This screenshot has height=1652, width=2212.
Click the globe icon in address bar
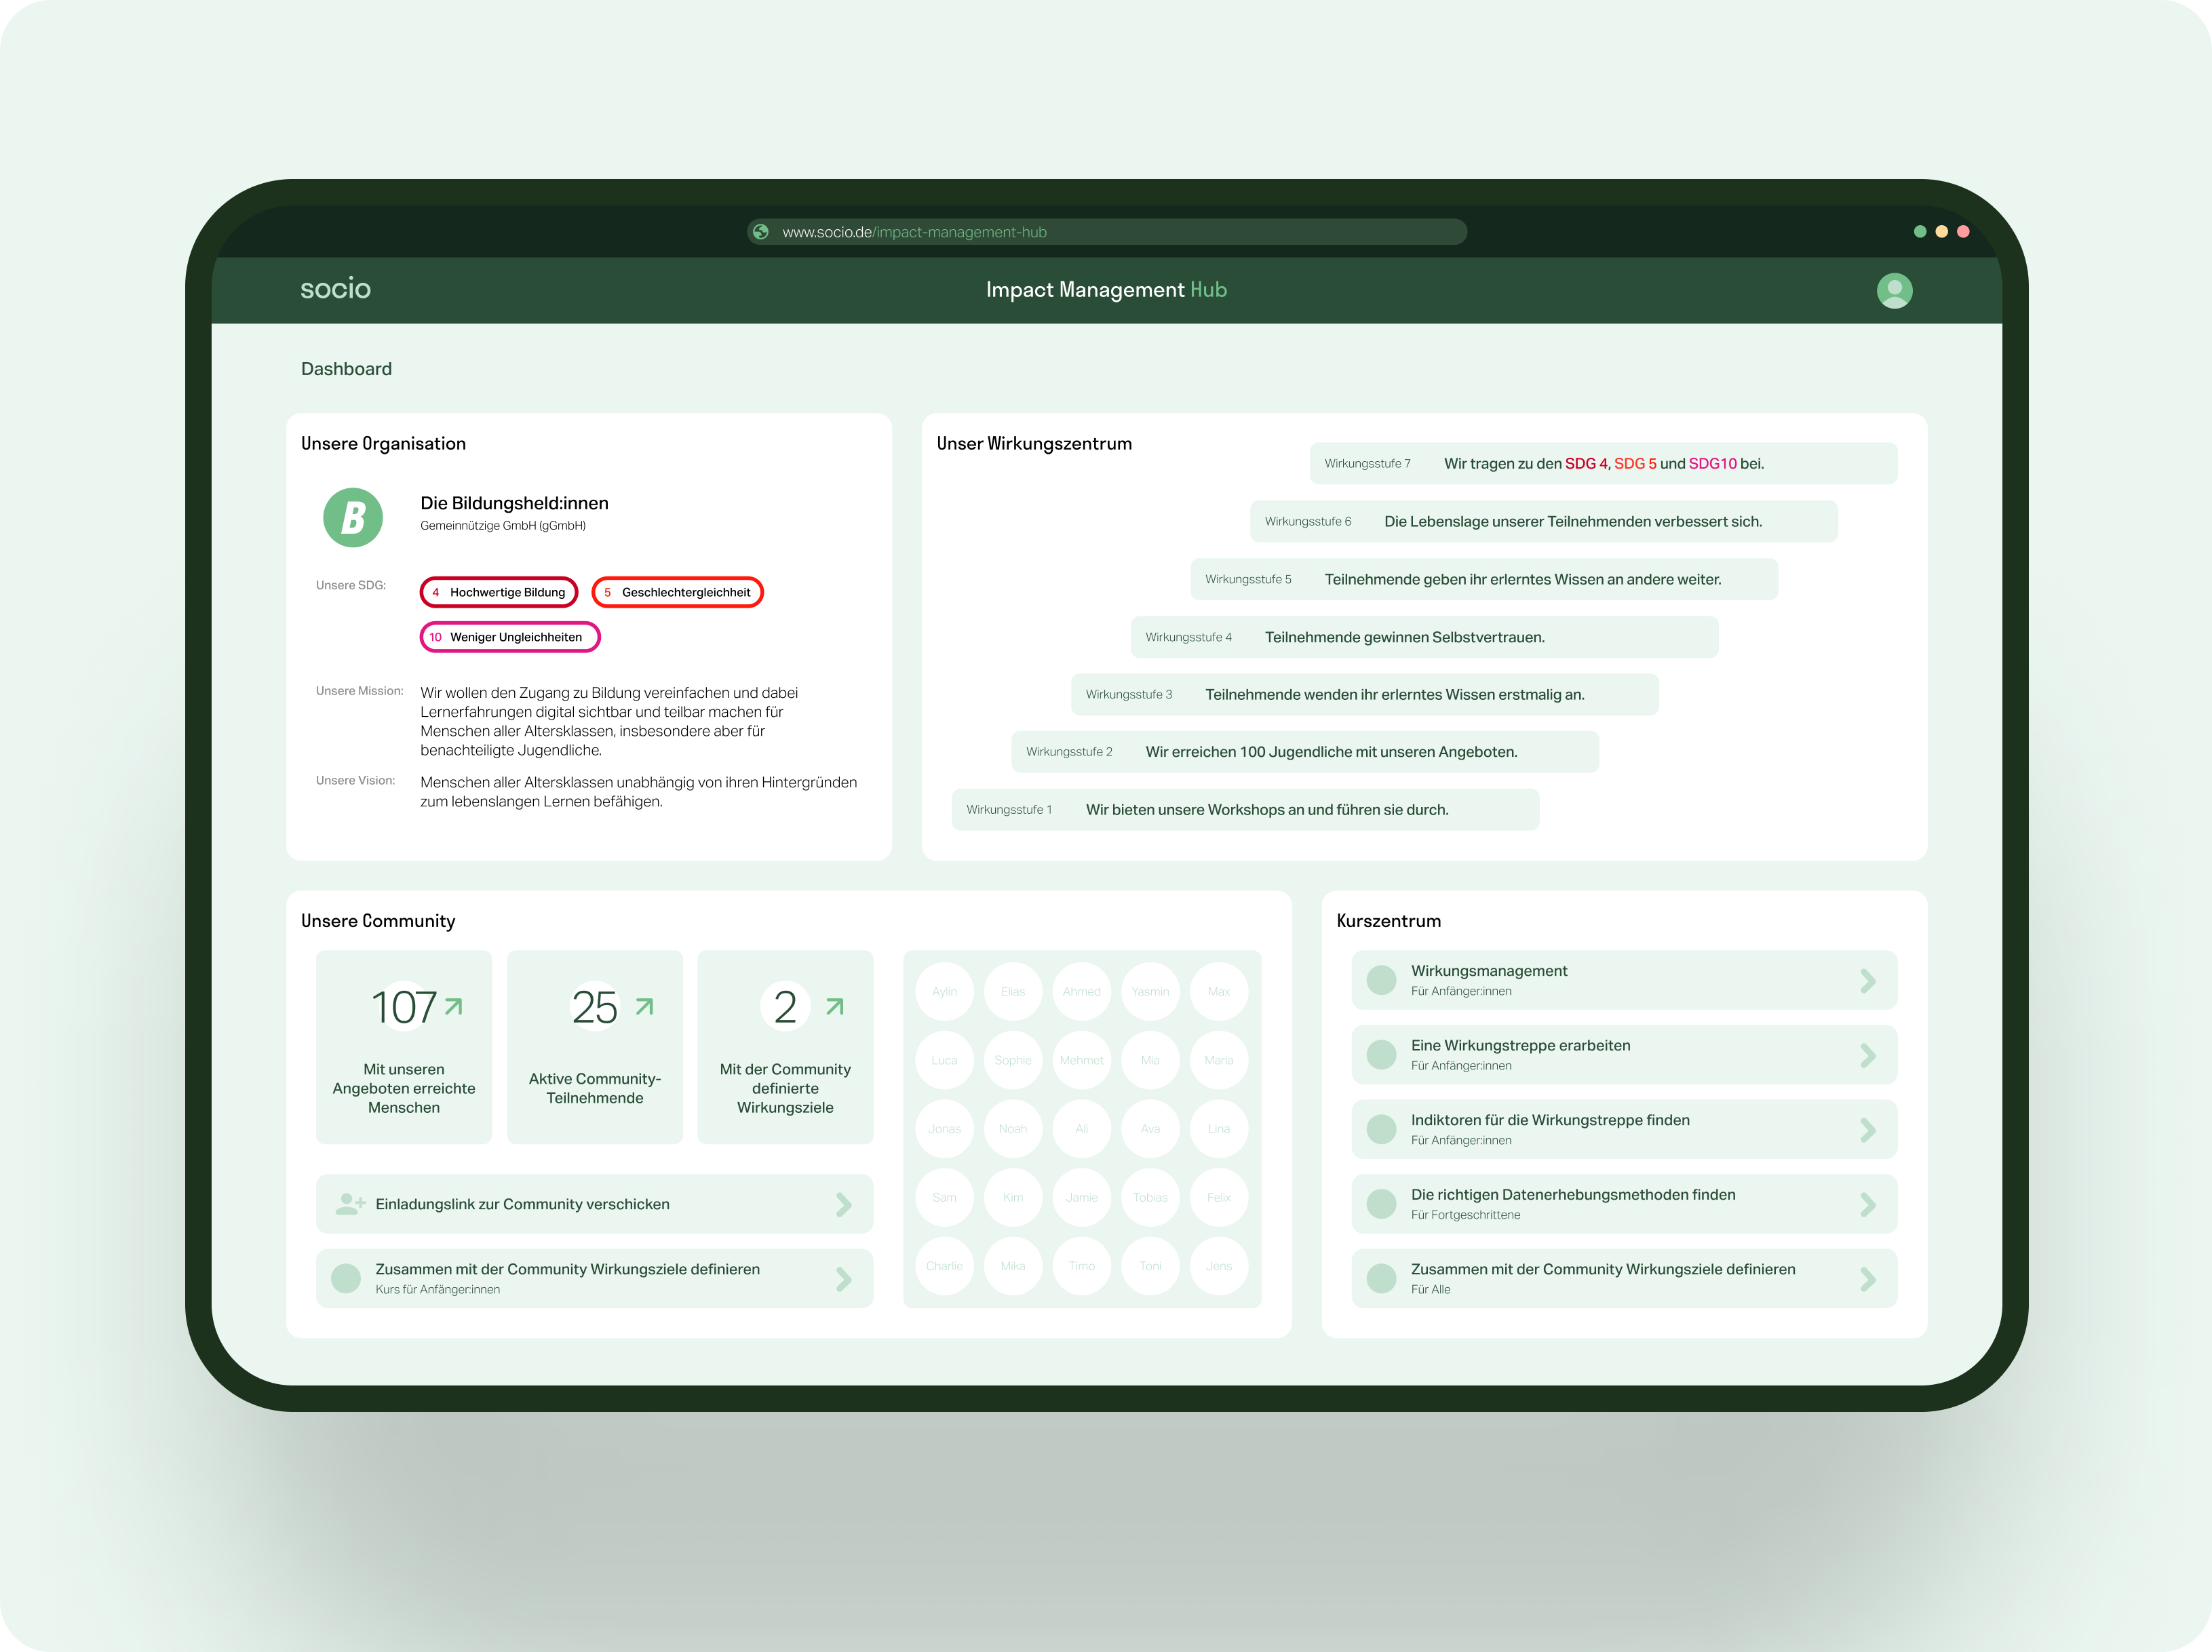pyautogui.click(x=761, y=232)
